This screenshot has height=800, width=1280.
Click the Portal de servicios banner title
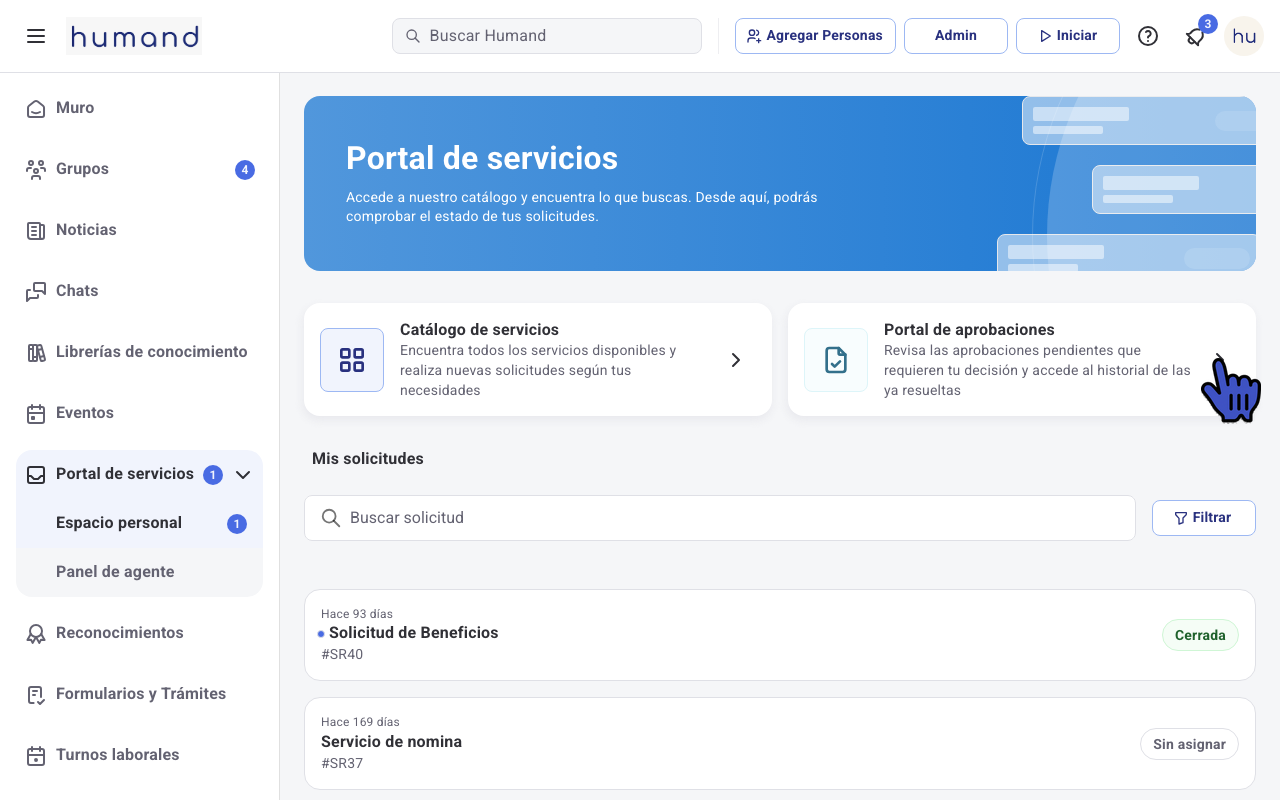click(482, 158)
